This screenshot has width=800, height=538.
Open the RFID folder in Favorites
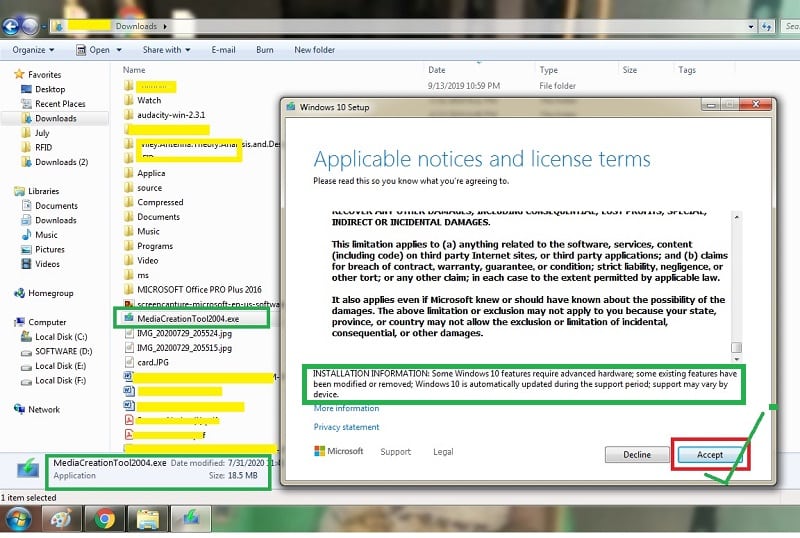43,148
